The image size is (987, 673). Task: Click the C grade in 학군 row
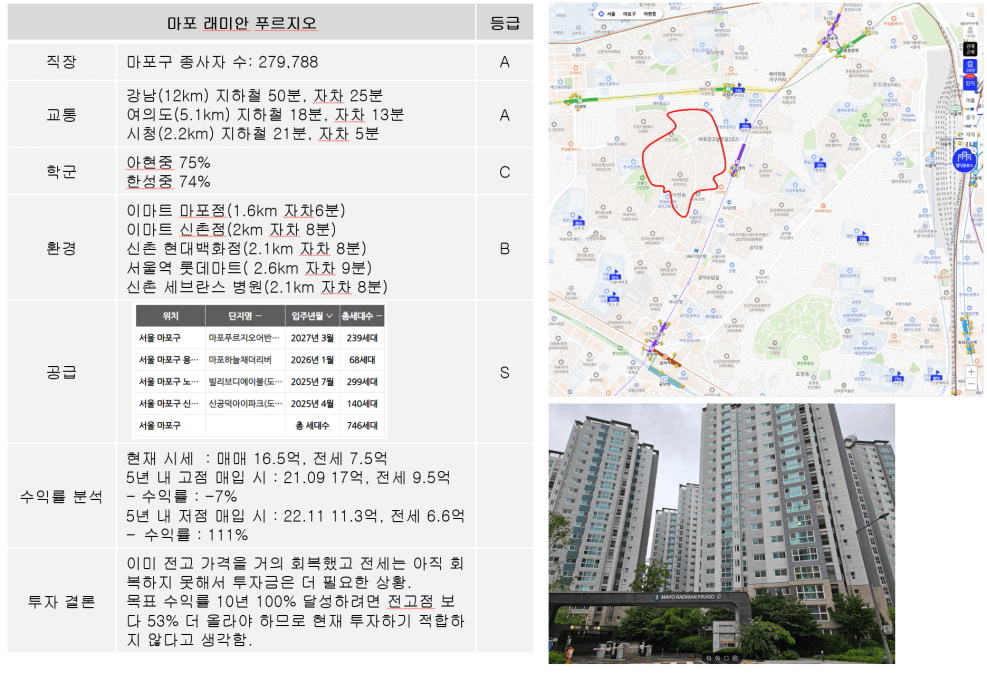pyautogui.click(x=505, y=172)
